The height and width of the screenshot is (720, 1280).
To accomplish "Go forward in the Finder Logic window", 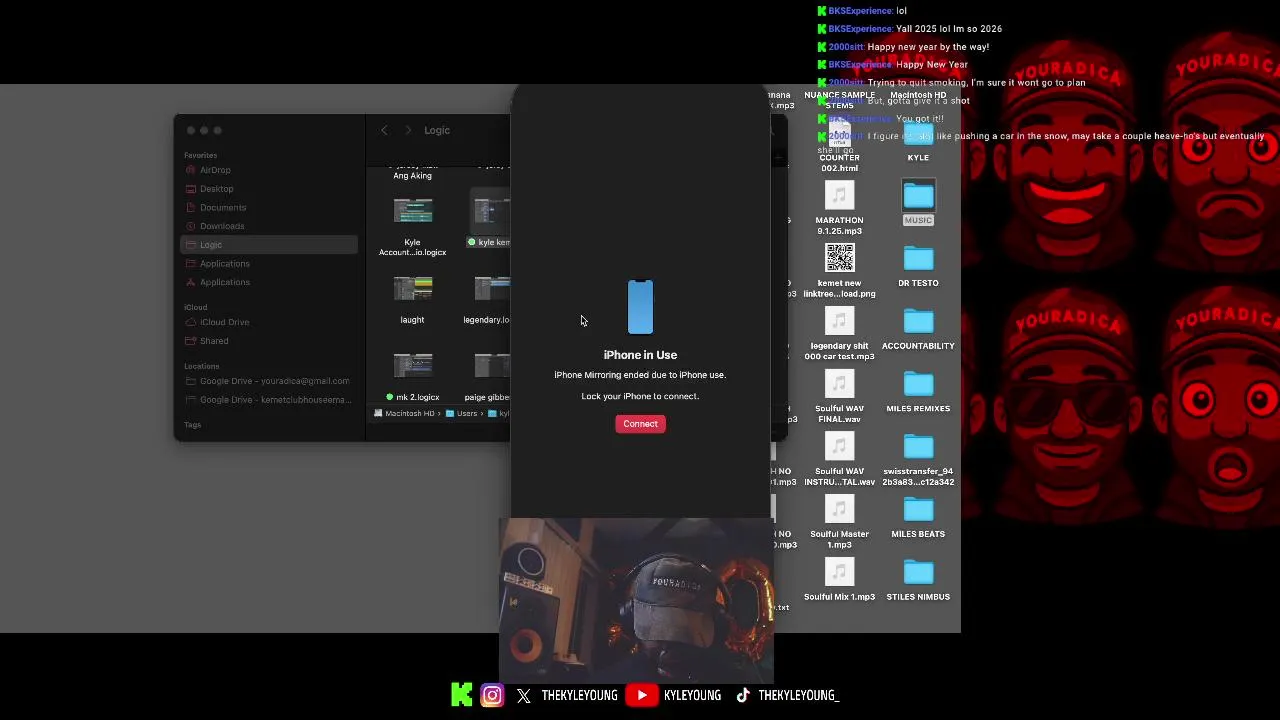I will 408,130.
